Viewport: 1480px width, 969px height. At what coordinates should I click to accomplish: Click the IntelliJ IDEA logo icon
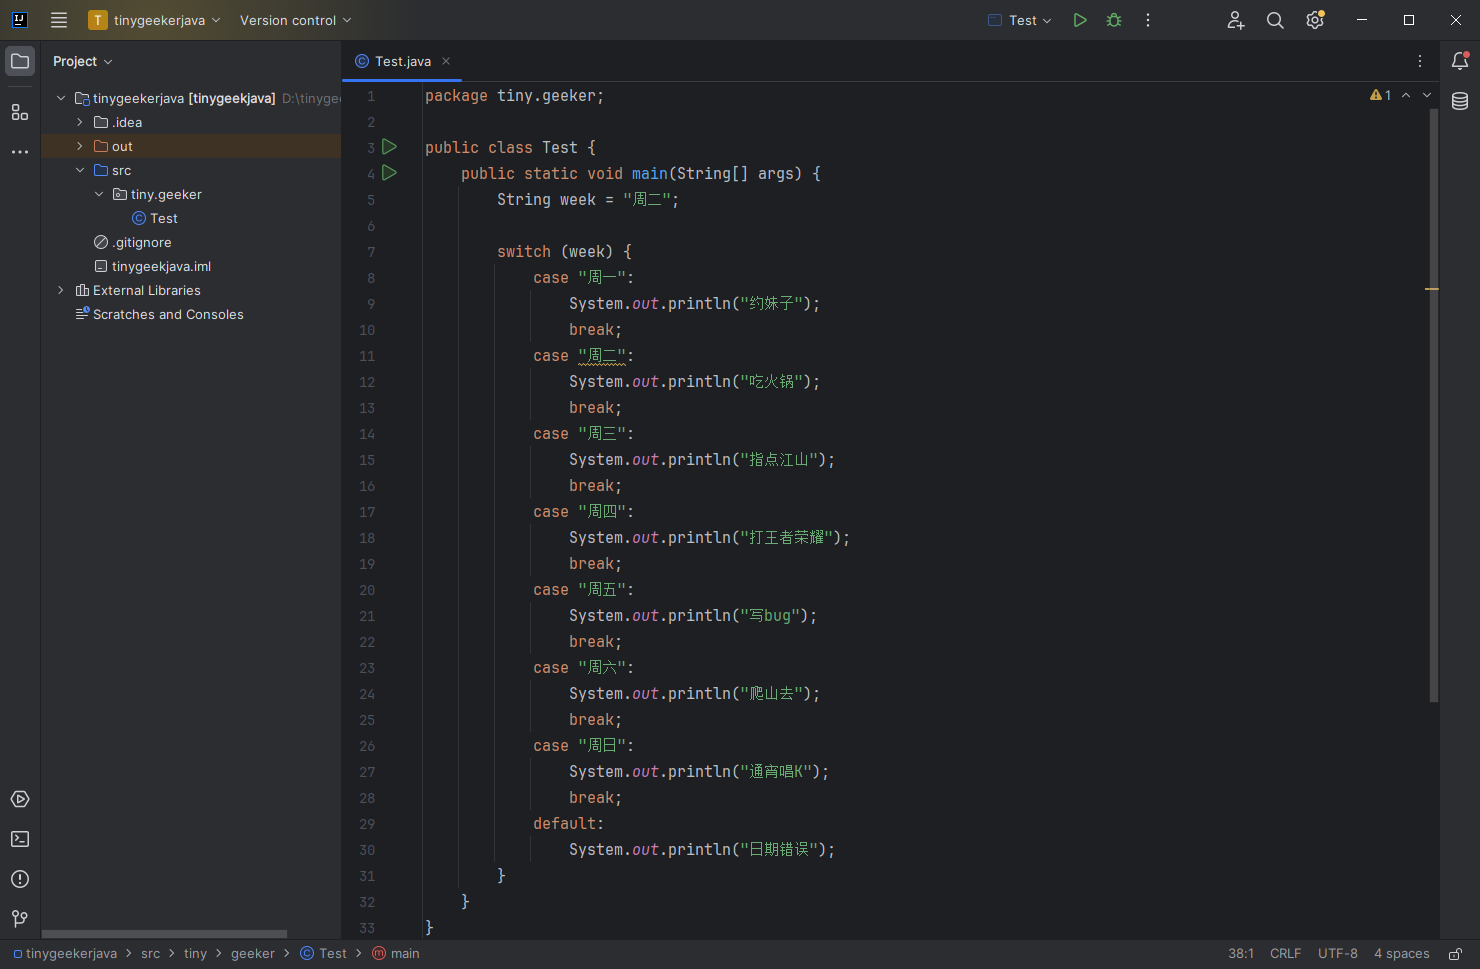click(19, 20)
